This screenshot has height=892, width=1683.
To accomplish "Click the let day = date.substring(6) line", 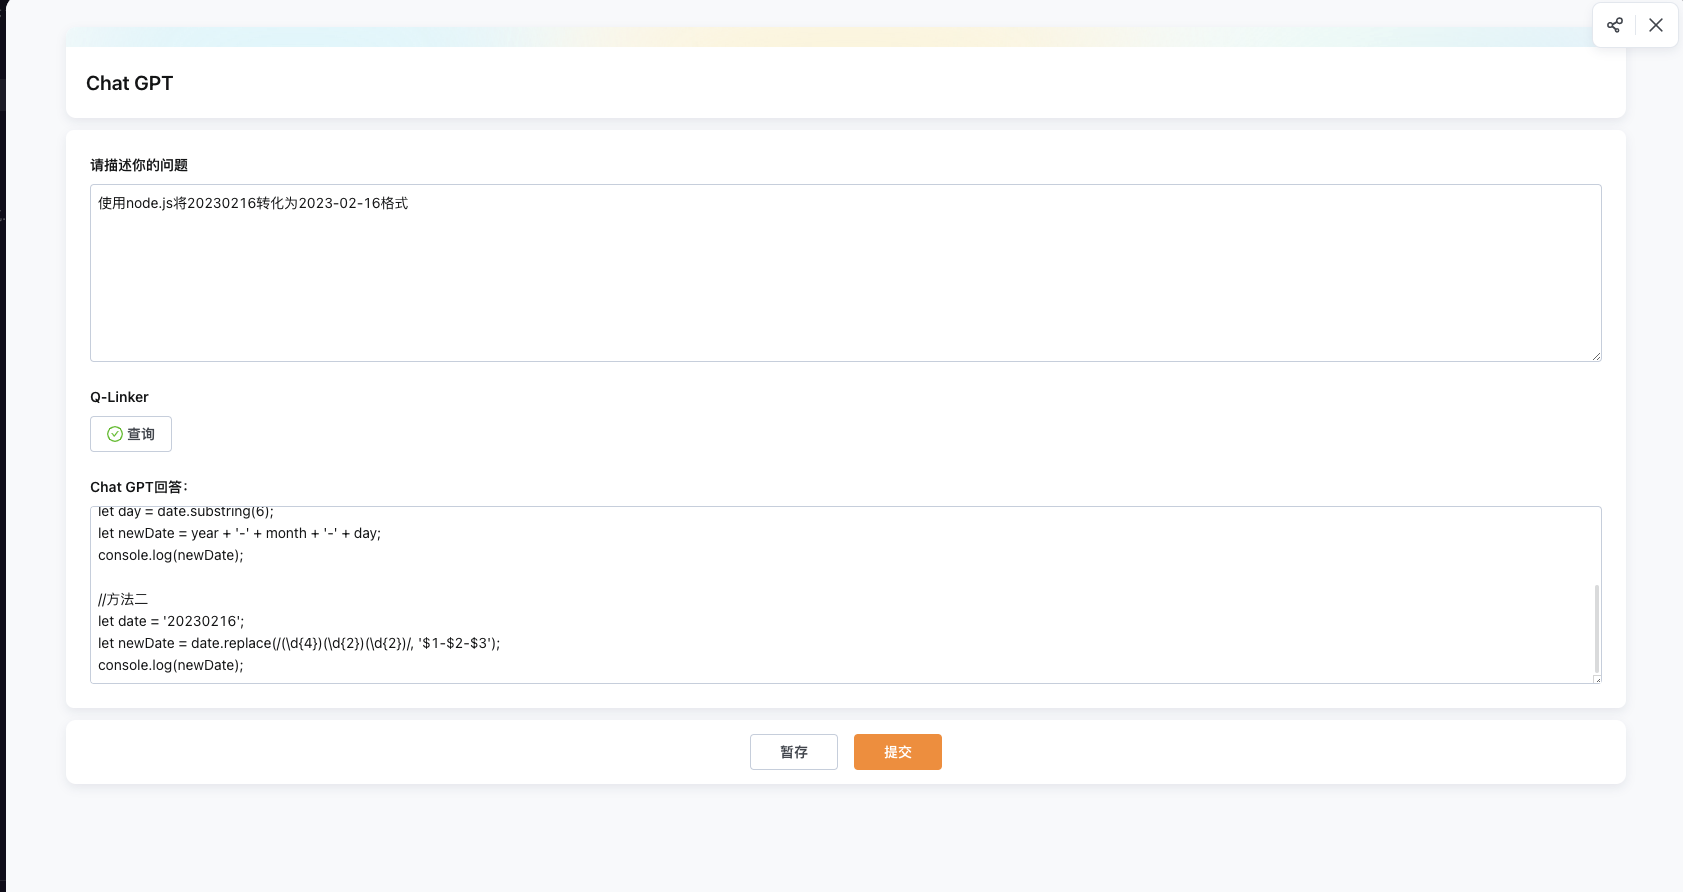I will pos(186,513).
